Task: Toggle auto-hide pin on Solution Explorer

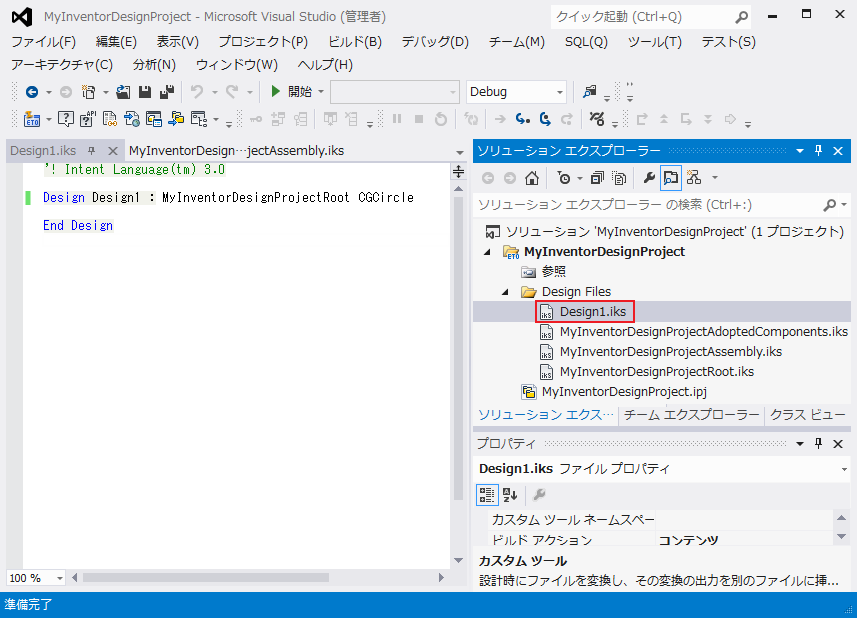Action: tap(818, 151)
